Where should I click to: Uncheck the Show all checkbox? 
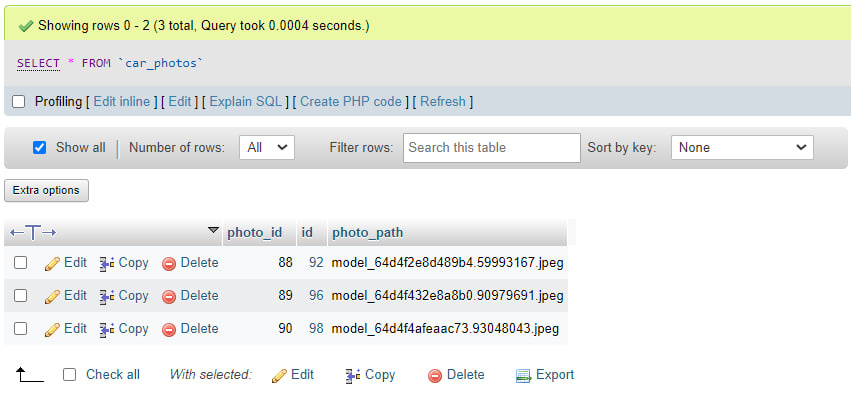click(40, 148)
